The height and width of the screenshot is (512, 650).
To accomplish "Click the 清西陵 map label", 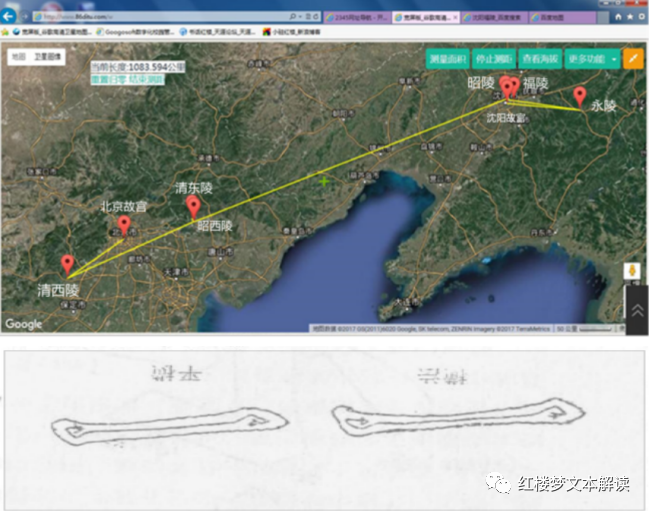I will point(58,290).
